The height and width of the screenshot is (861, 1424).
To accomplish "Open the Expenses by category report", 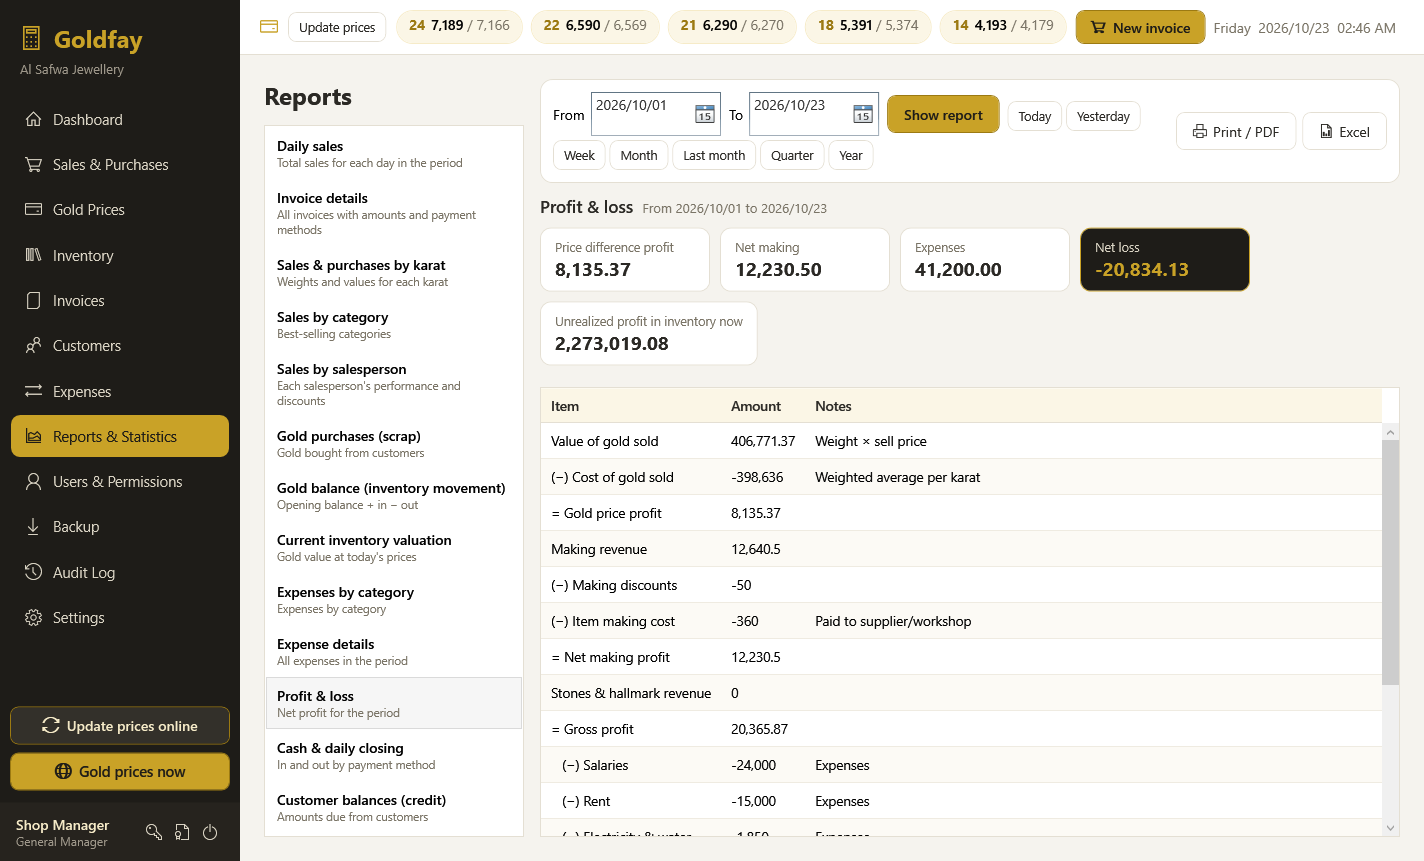I will 394,600.
